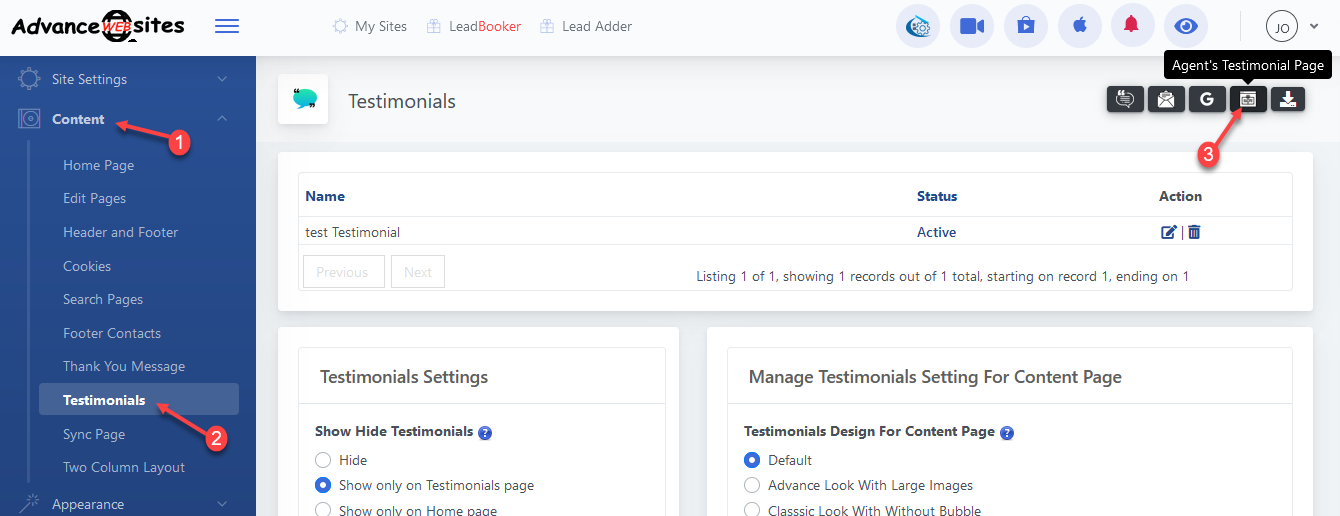Click the open envelope email icon

tap(1166, 99)
